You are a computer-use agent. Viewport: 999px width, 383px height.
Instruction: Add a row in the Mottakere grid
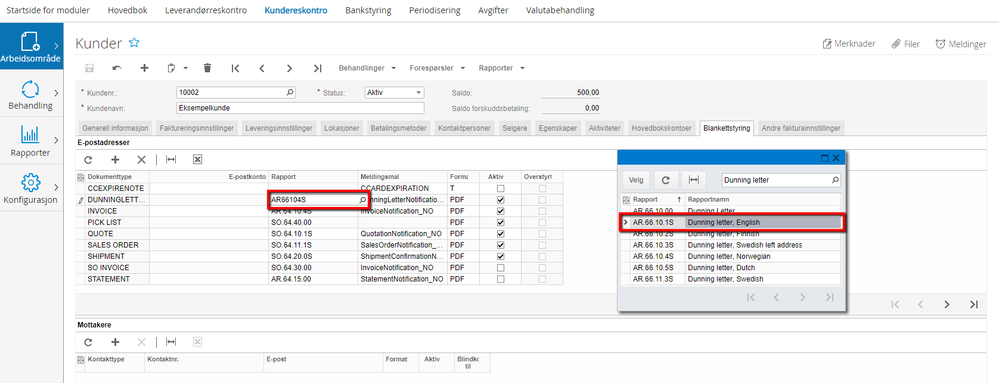tap(115, 342)
